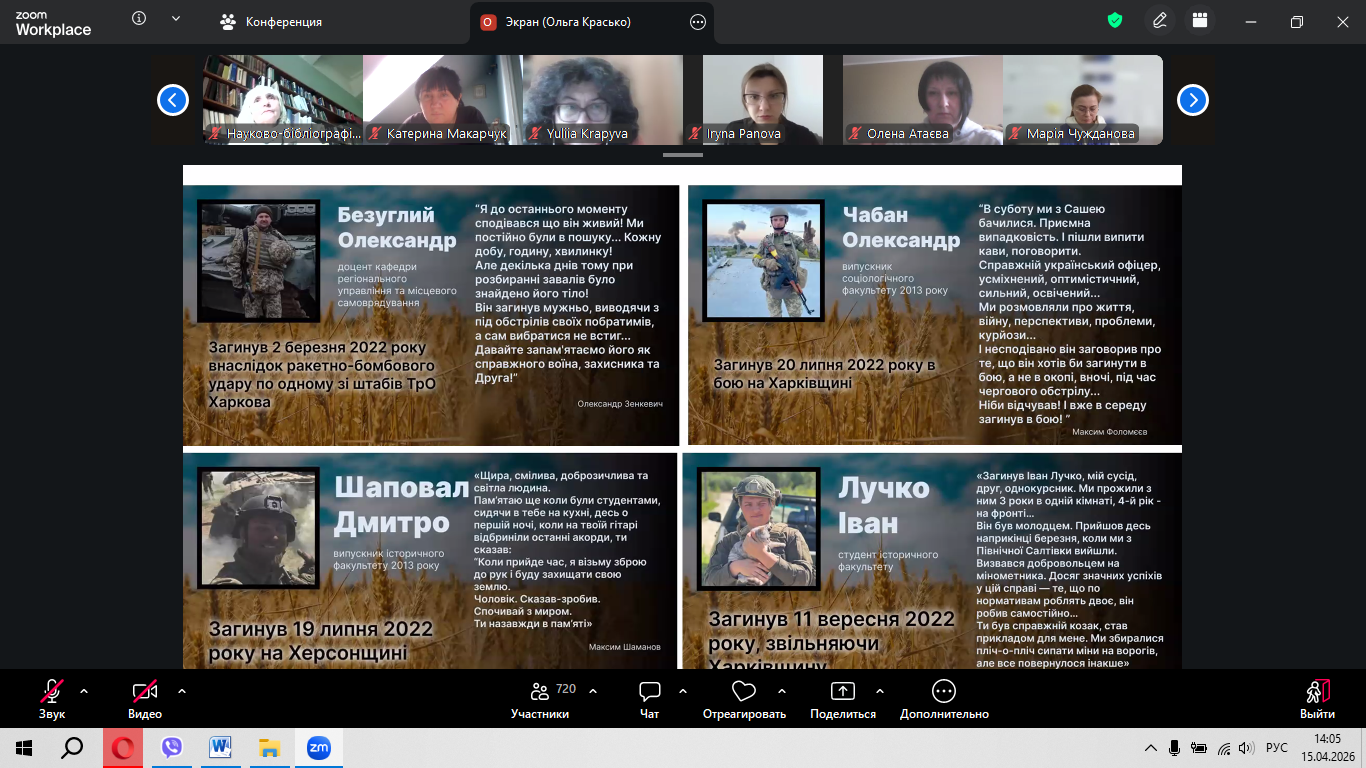Open Дополнительно more options
The height and width of the screenshot is (768, 1366).
click(943, 698)
